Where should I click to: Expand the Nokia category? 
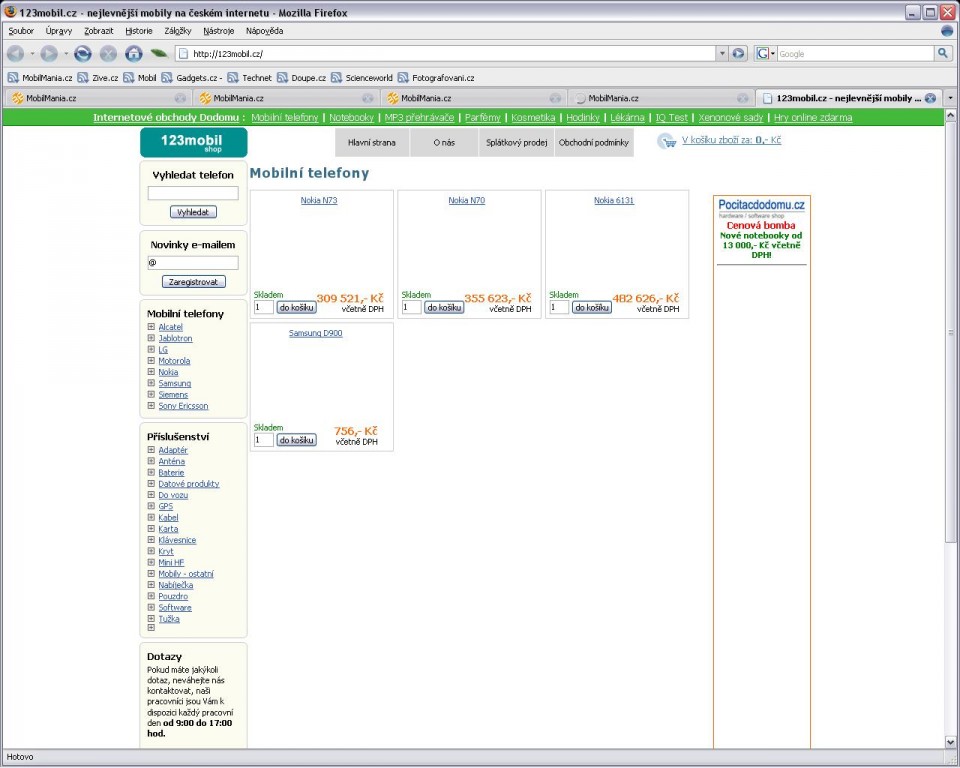pyautogui.click(x=151, y=372)
